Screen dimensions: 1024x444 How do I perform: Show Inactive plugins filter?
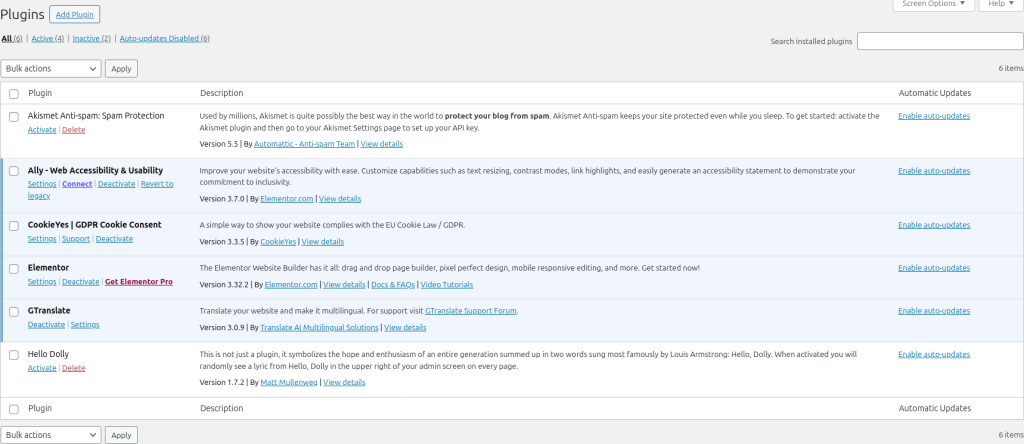click(92, 39)
